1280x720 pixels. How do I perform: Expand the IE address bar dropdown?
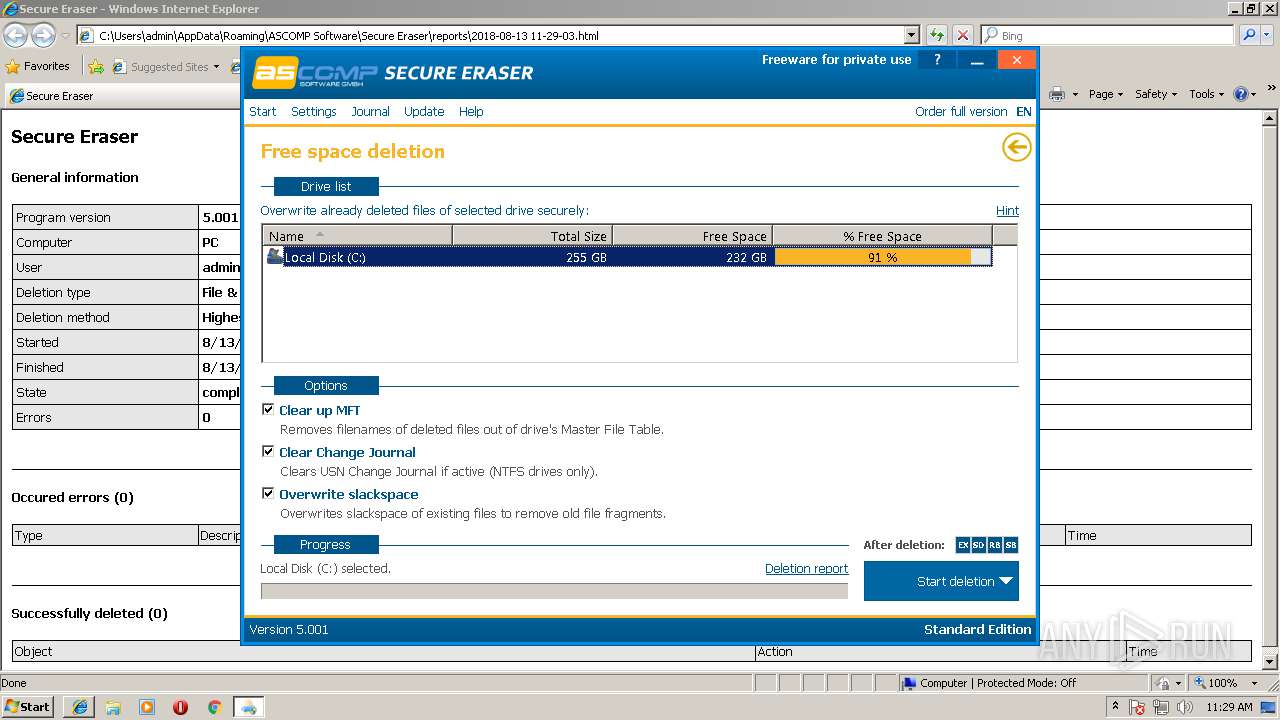911,35
